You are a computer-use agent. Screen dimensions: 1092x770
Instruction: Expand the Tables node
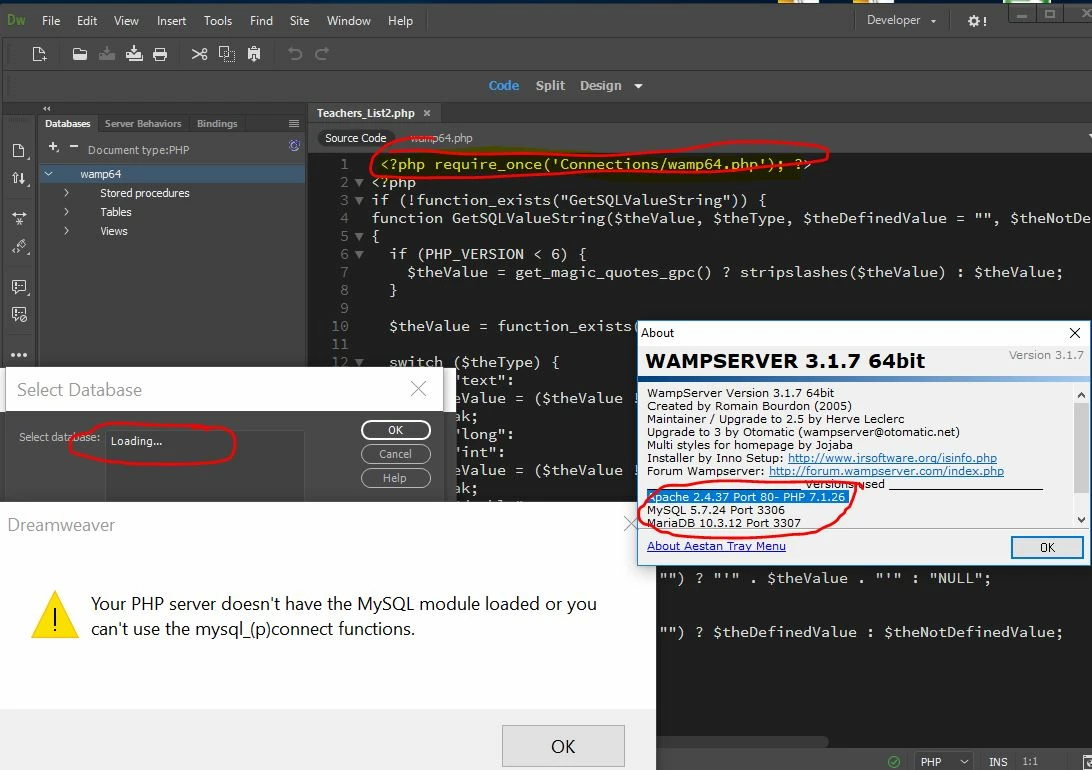[x=66, y=212]
